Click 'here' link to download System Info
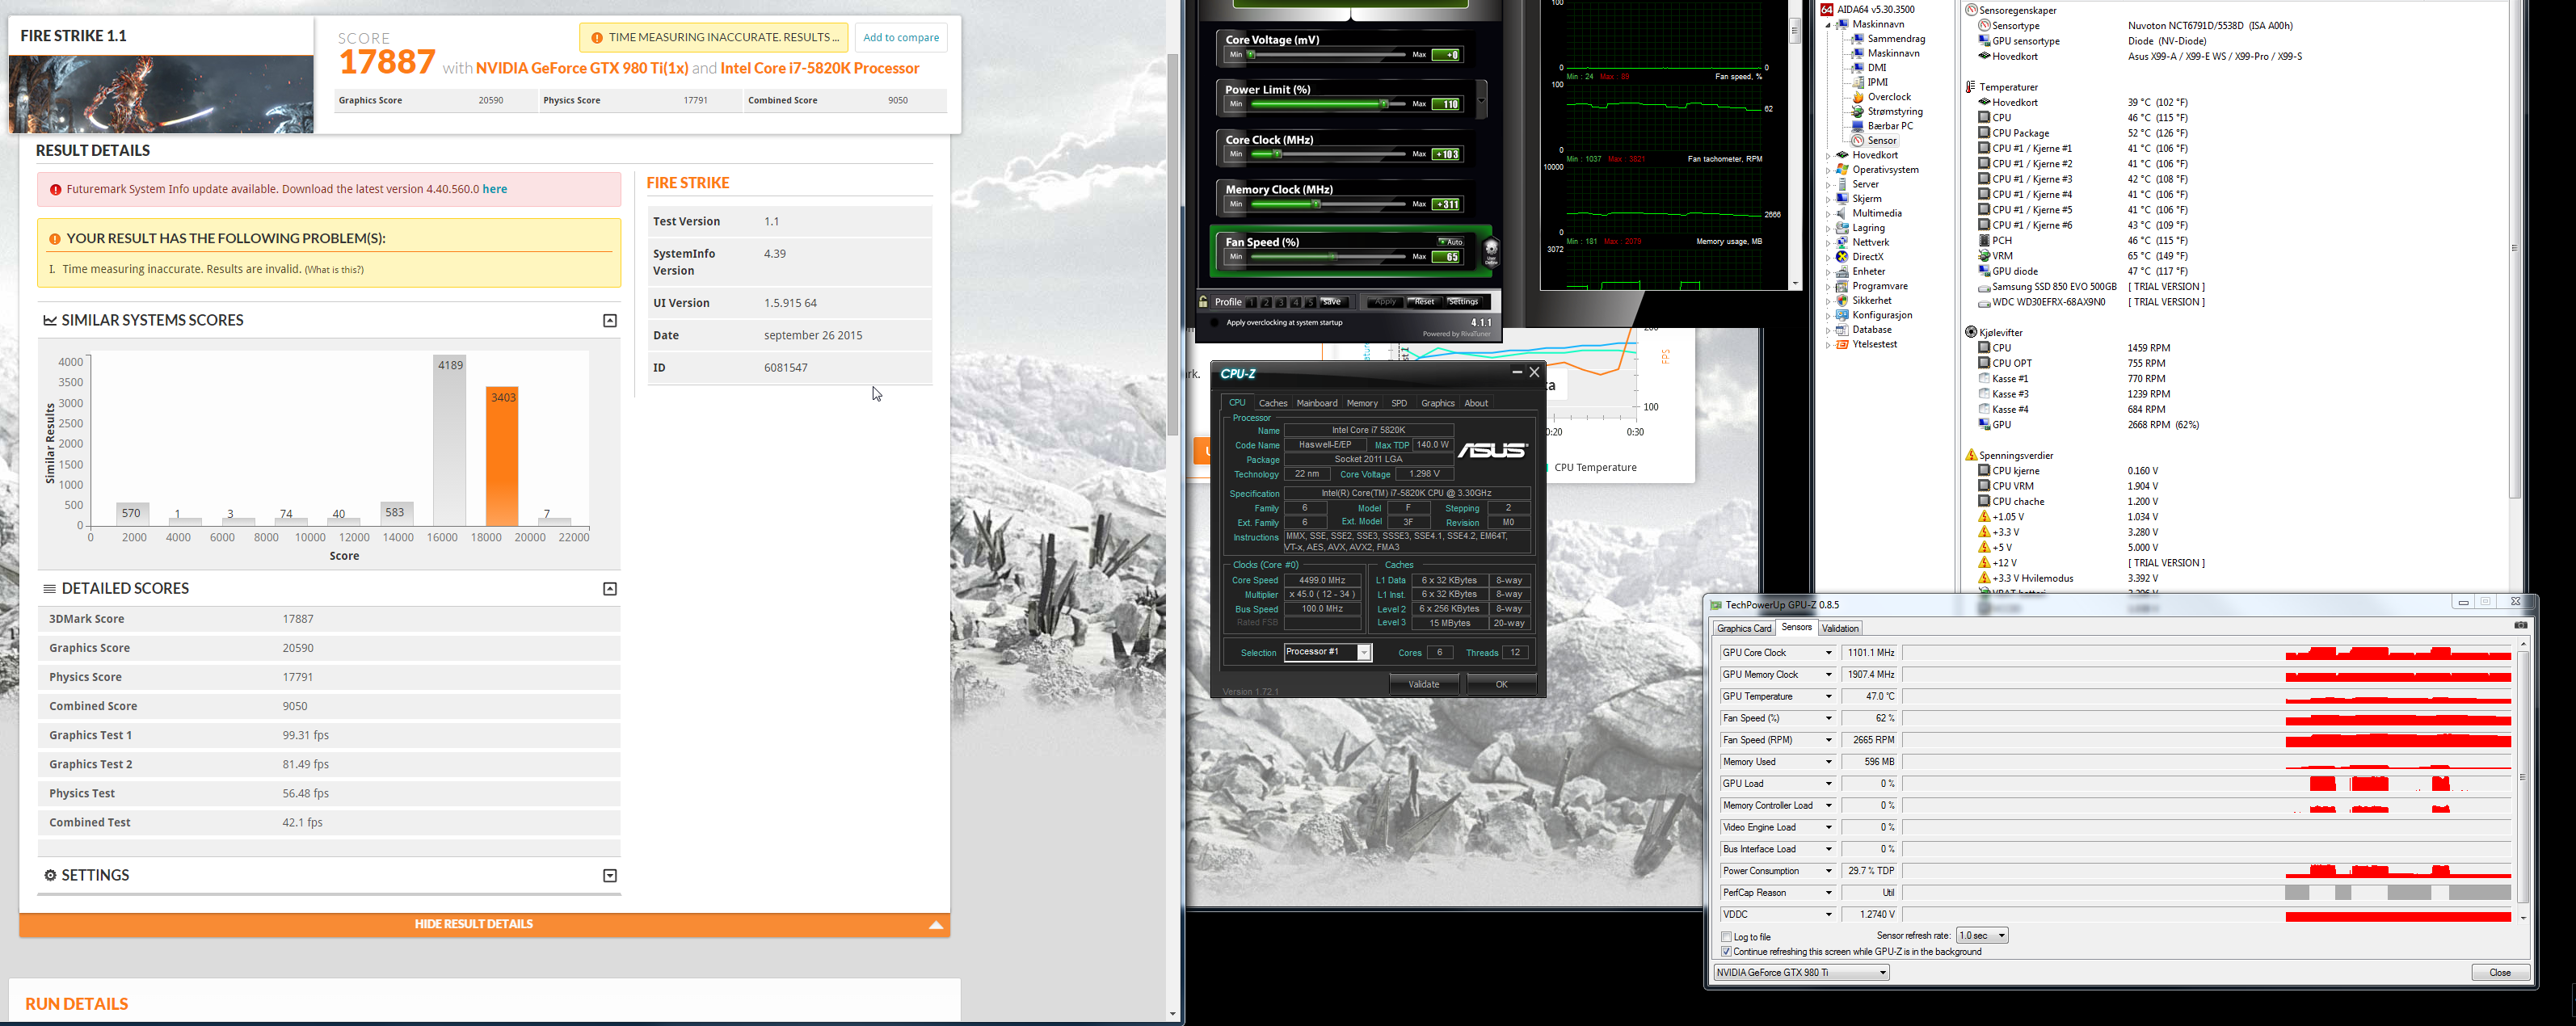Image resolution: width=2576 pixels, height=1026 pixels. click(494, 189)
